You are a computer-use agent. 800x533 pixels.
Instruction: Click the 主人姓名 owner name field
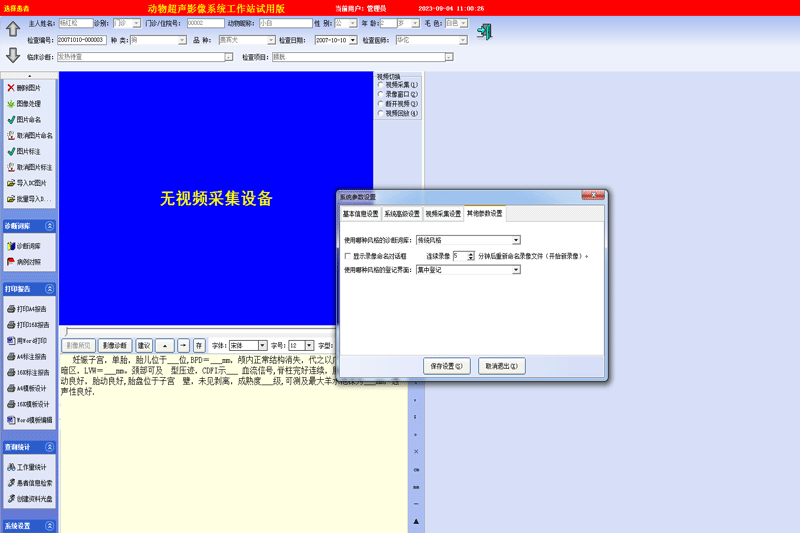pos(76,23)
